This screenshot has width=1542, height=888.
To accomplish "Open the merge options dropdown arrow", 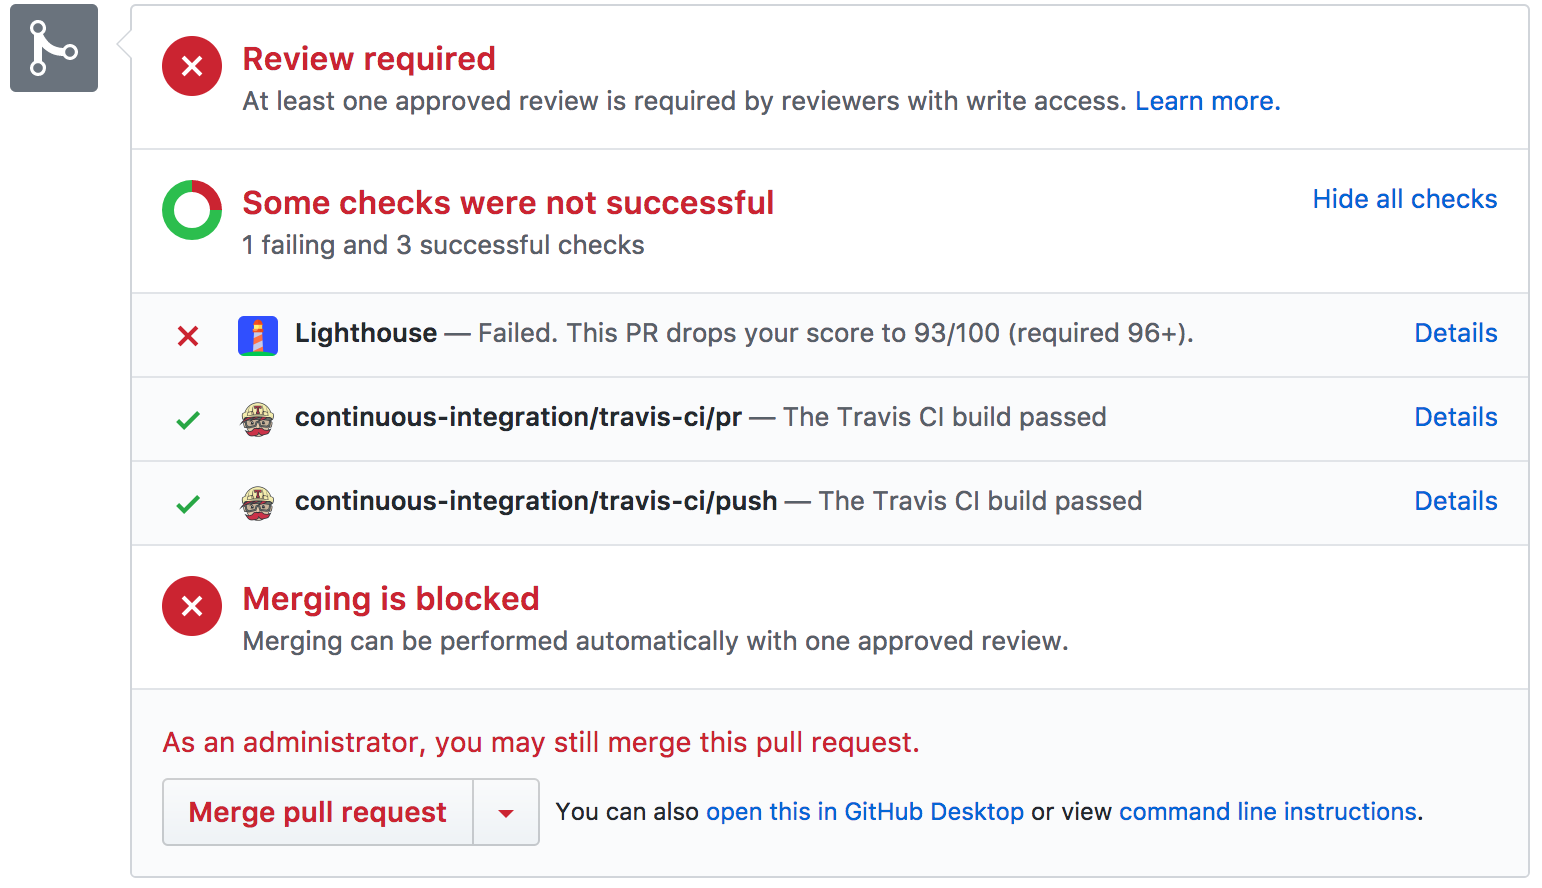I will point(506,812).
